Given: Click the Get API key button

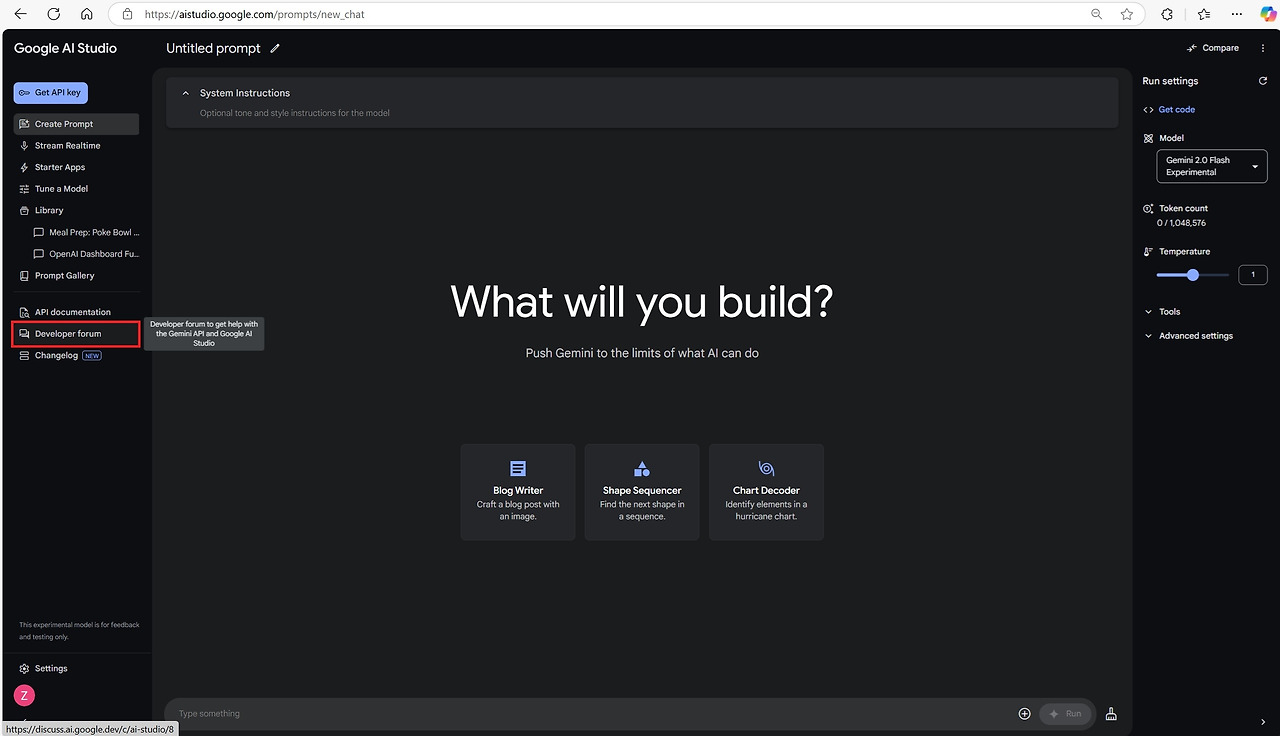Looking at the screenshot, I should (x=51, y=93).
